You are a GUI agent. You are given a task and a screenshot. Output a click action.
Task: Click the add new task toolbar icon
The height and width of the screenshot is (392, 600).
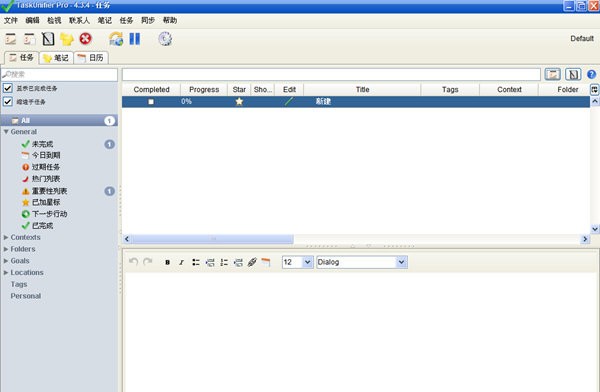click(x=11, y=39)
